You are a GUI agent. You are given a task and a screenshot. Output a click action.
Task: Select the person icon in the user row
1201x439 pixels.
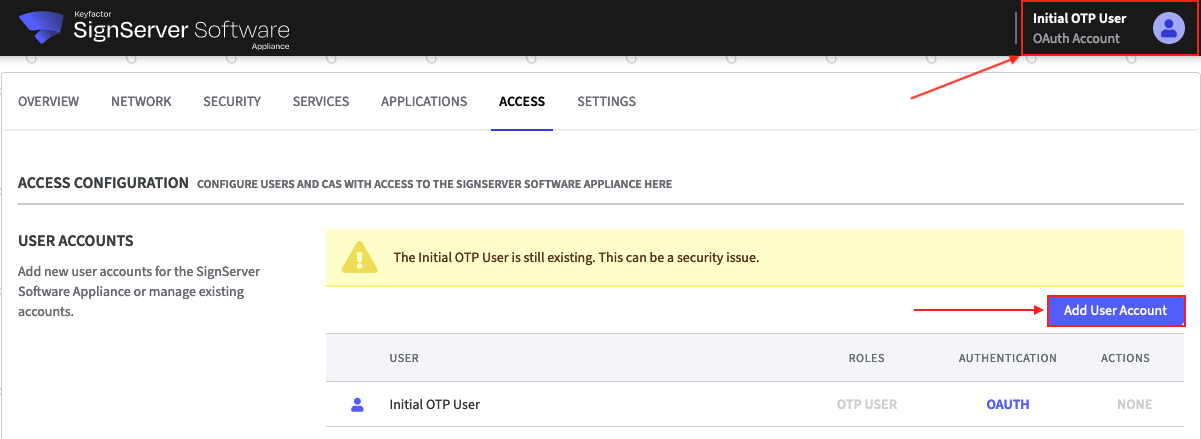point(357,405)
